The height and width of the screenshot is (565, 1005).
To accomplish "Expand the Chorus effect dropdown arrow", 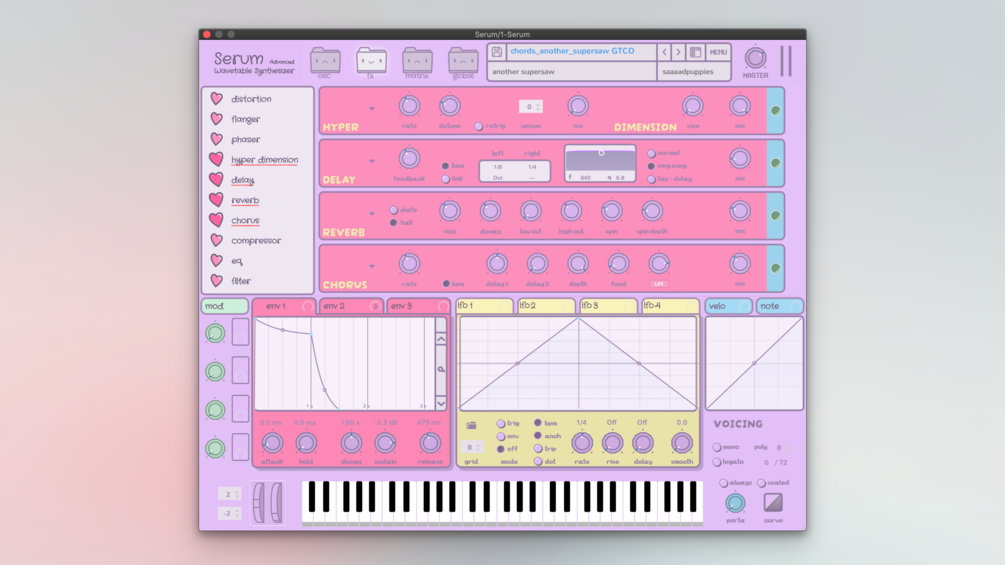I will [x=372, y=266].
